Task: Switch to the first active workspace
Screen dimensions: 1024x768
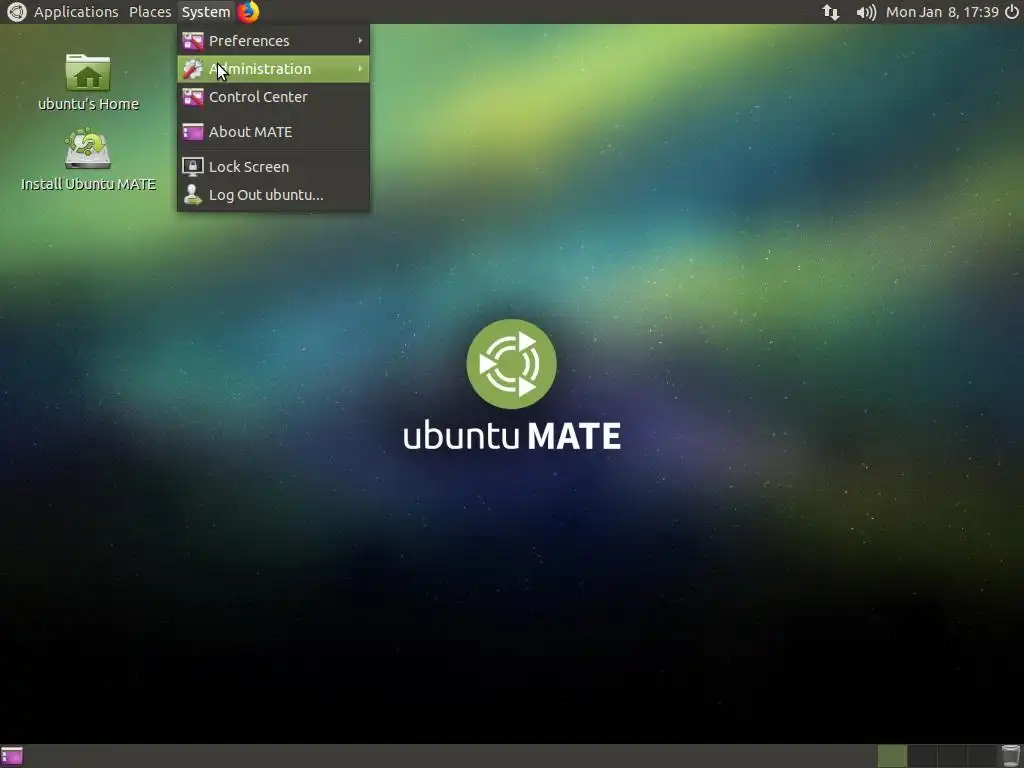Action: click(892, 756)
